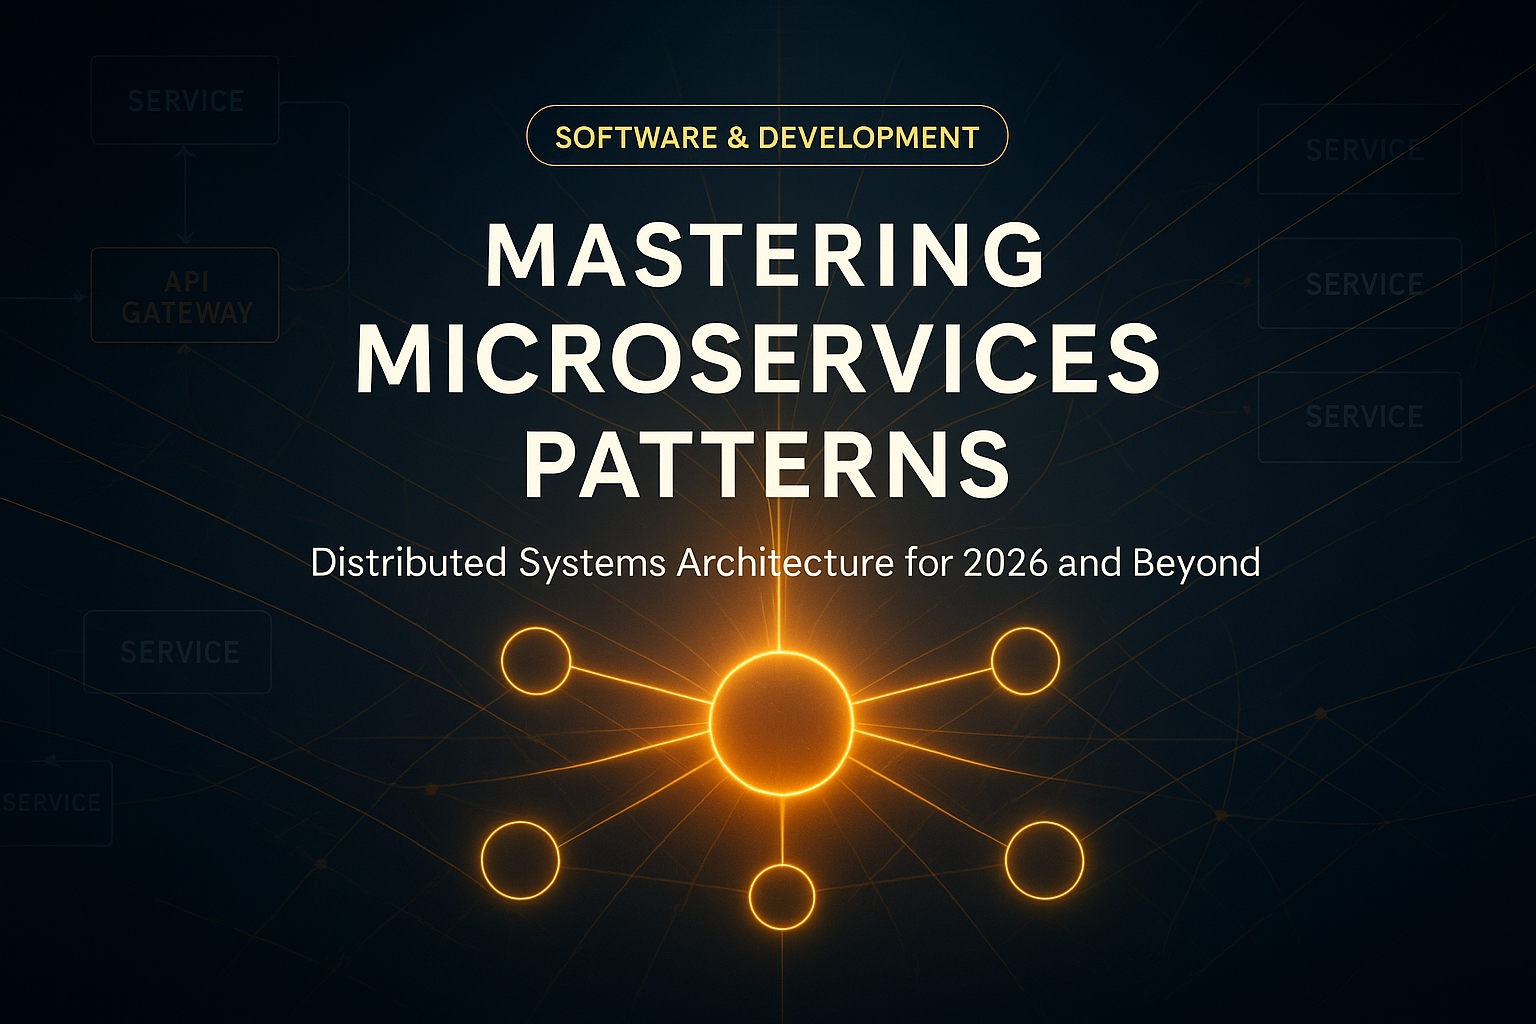
Task: Select the lowest SERVICE box on the right side
Action: 1360,417
